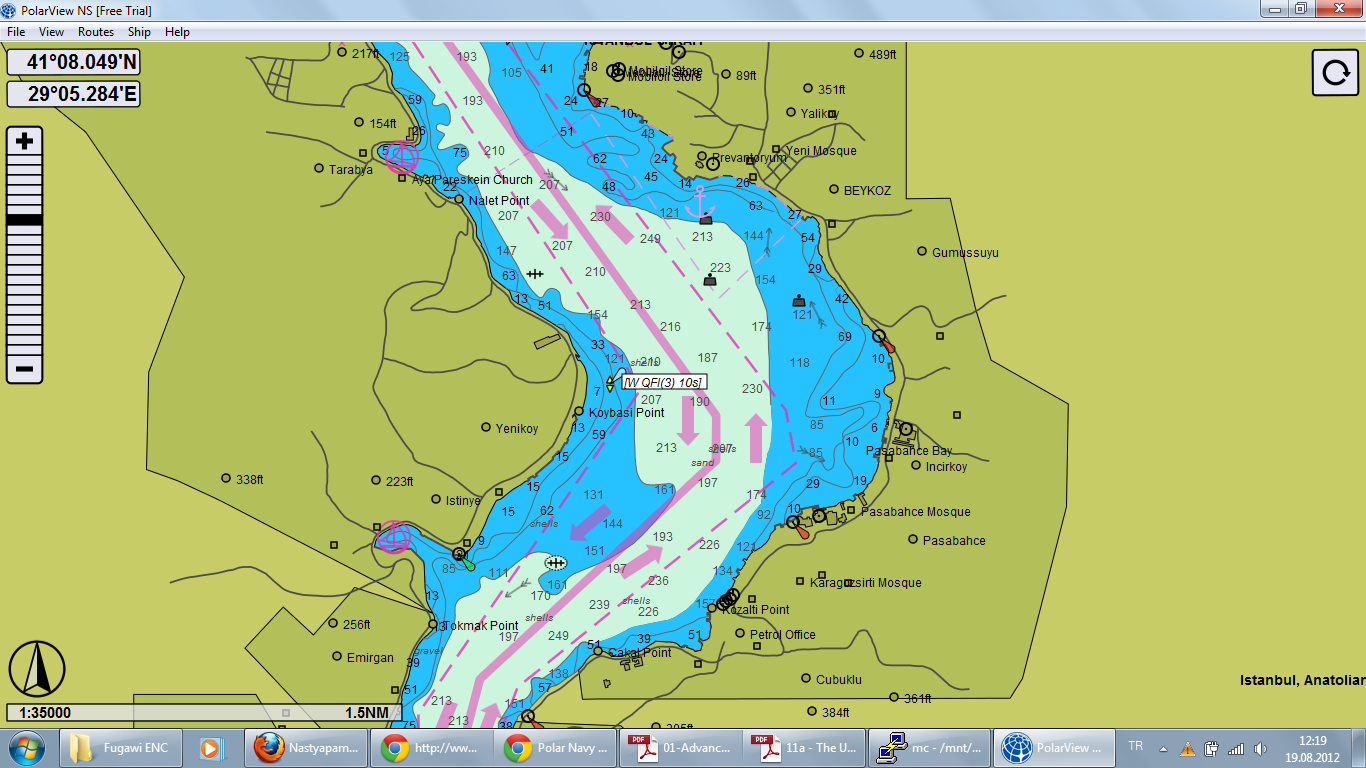Screen dimensions: 1366x768
Task: Click the latitude readout 41°08.049'N
Action: pos(73,63)
